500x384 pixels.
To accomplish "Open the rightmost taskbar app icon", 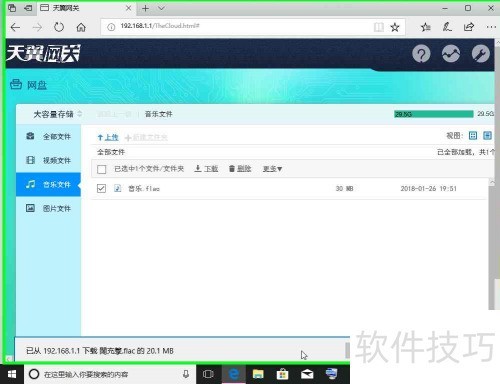I will (332, 374).
